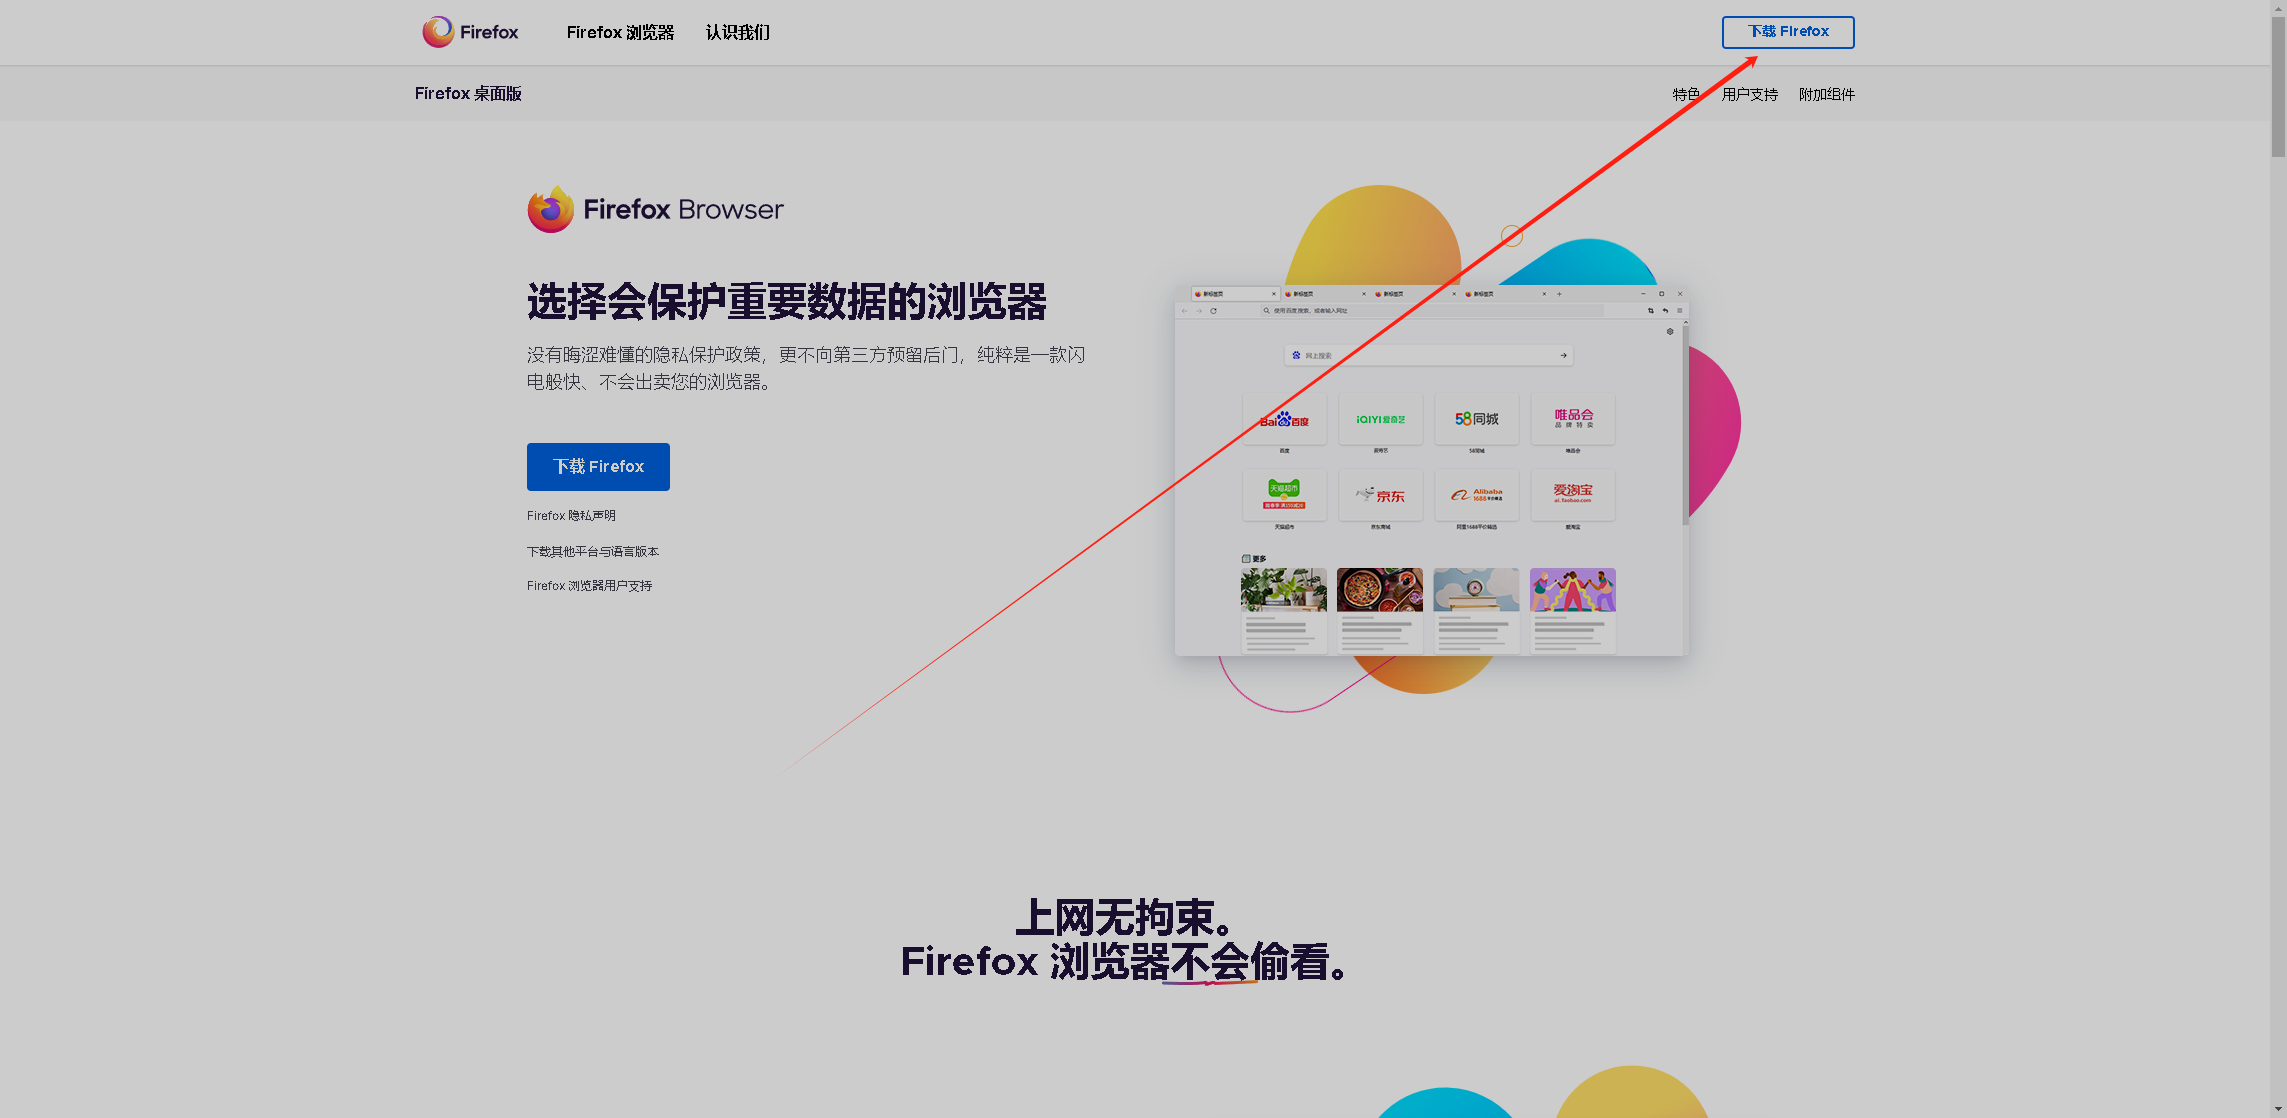2287x1118 pixels.
Task: Click the iQIYI tile in the browser preview image
Action: click(x=1380, y=420)
